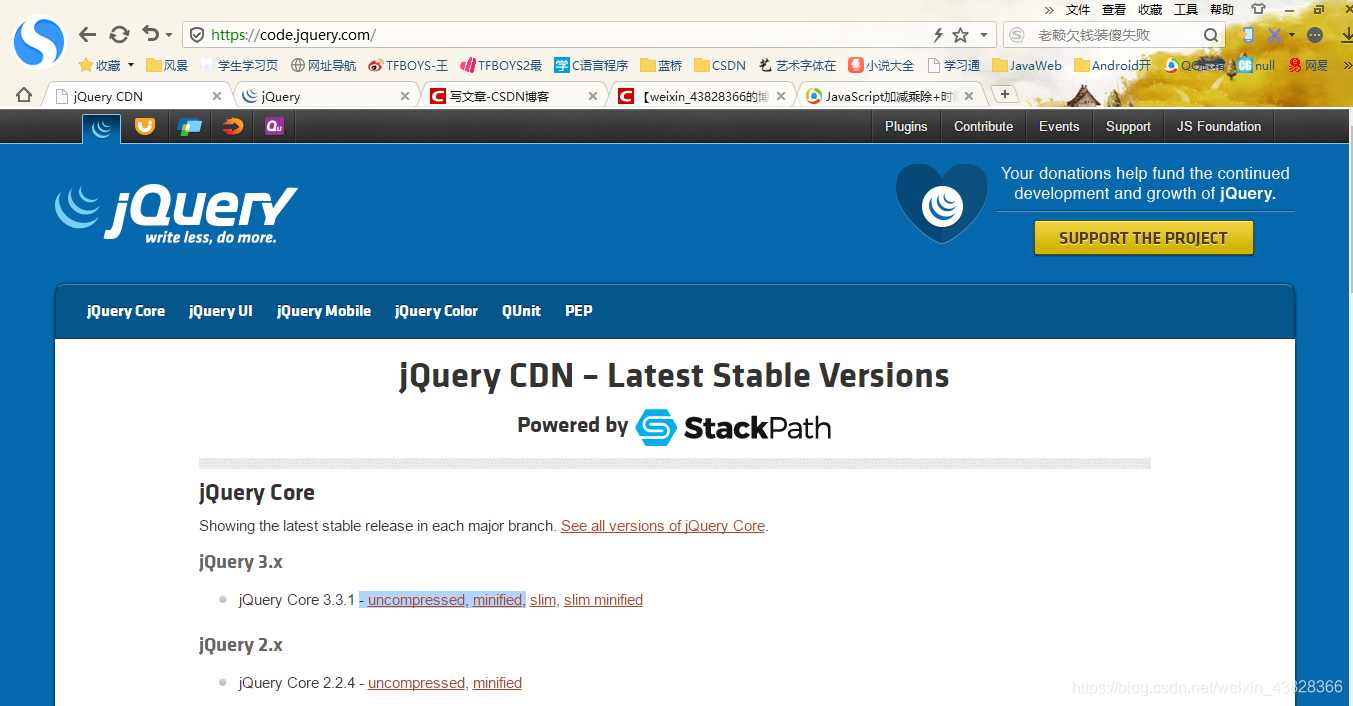Screen dimensions: 1353x706
Task: Open the 网址导航 bookmark
Action: (x=323, y=65)
